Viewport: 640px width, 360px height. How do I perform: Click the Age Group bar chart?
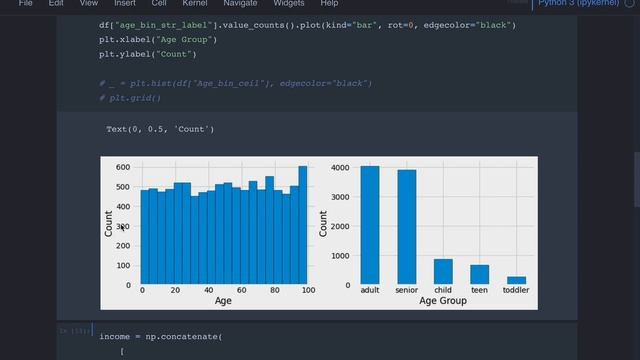[x=443, y=224]
